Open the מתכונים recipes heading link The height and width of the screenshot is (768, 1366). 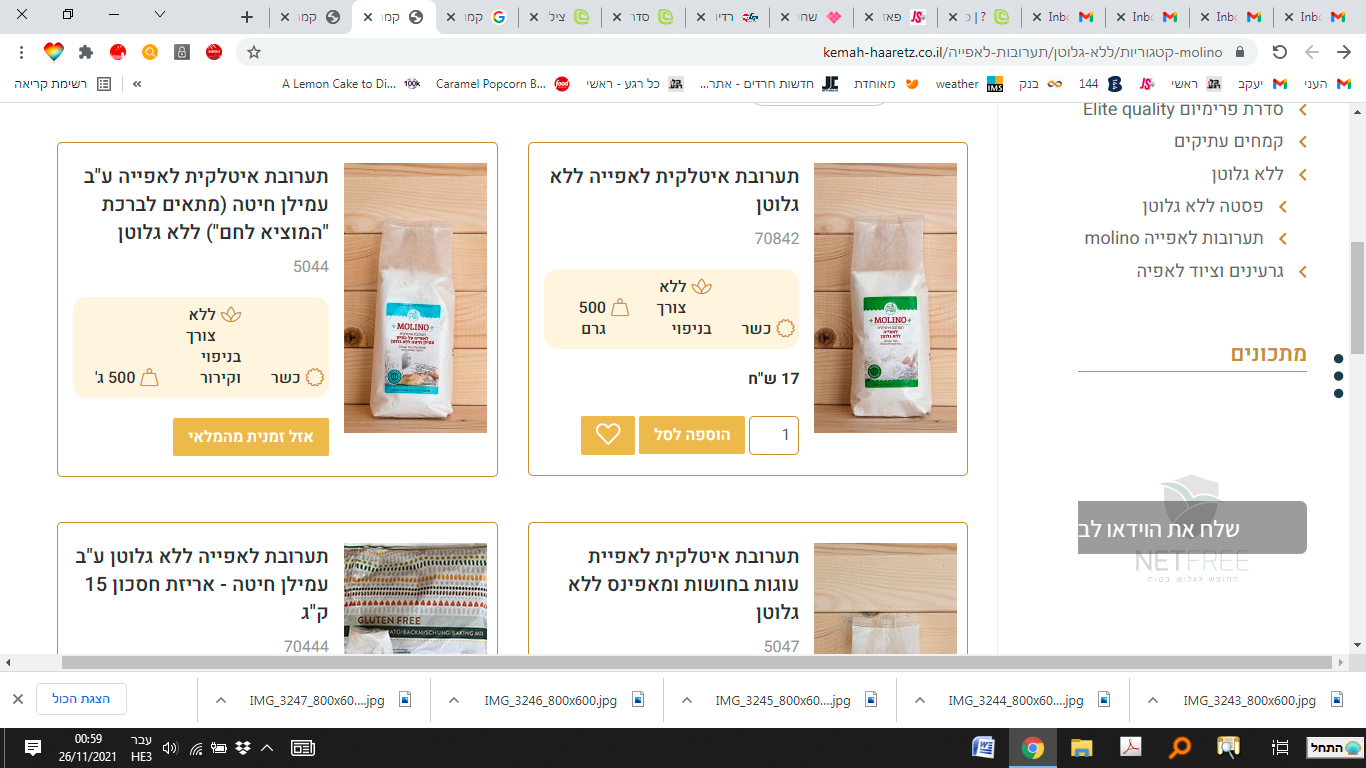(x=1269, y=353)
